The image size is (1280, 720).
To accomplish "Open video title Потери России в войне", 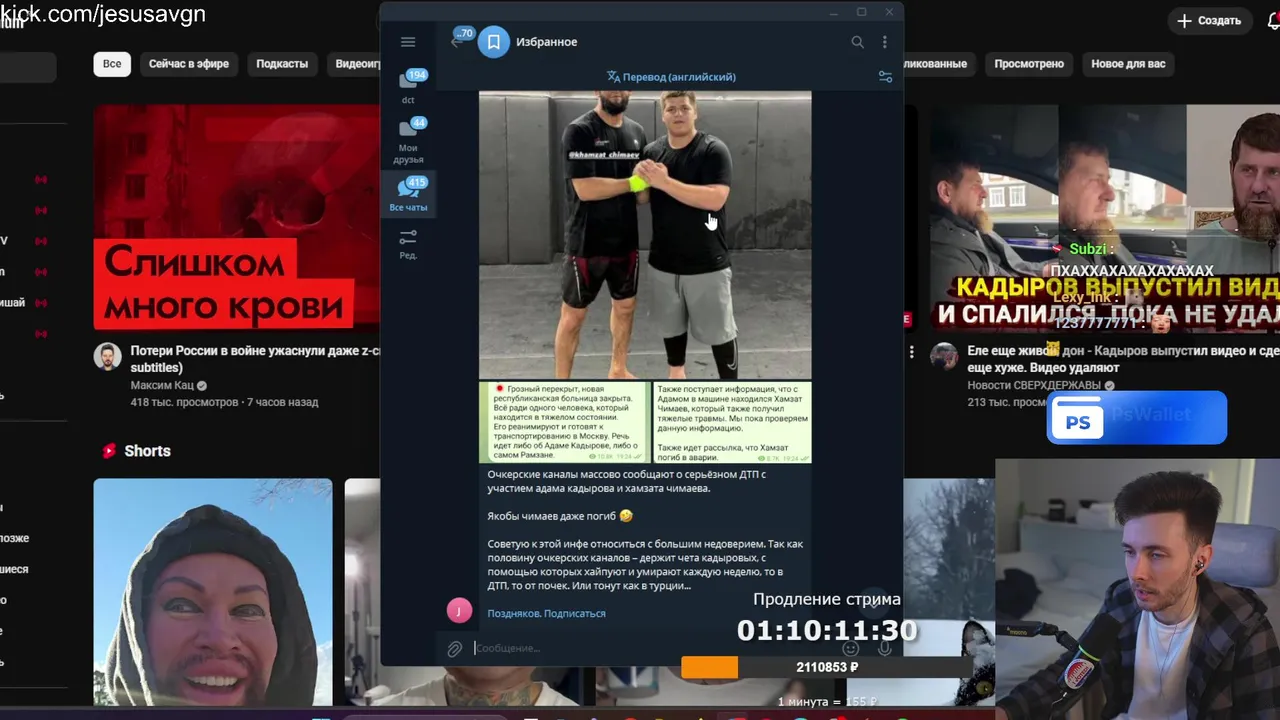I will (253, 359).
